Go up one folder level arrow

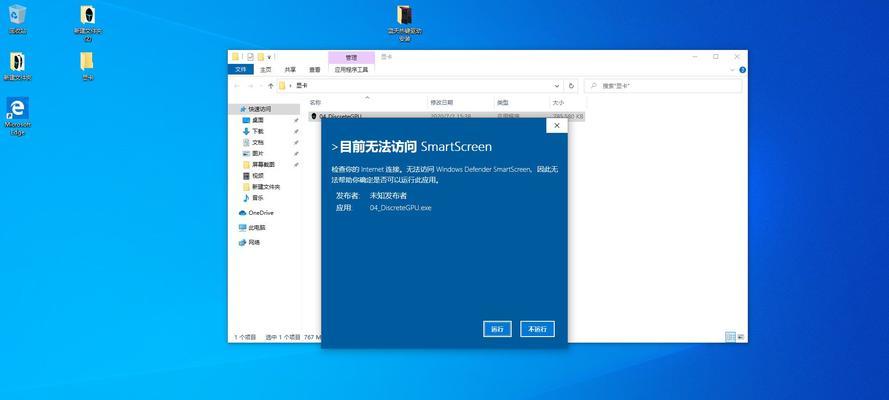271,86
